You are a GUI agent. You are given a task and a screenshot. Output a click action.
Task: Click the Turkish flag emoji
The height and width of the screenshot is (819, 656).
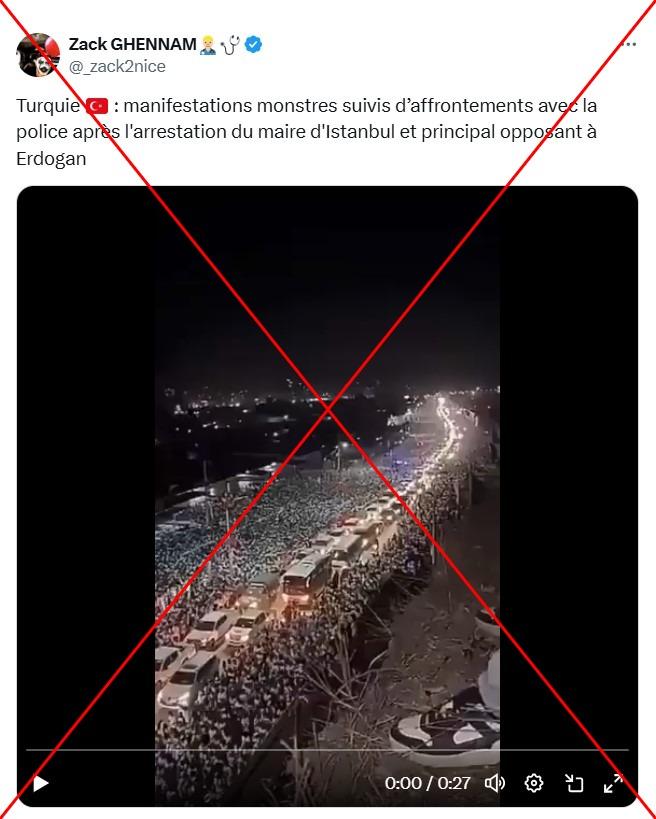[97, 106]
